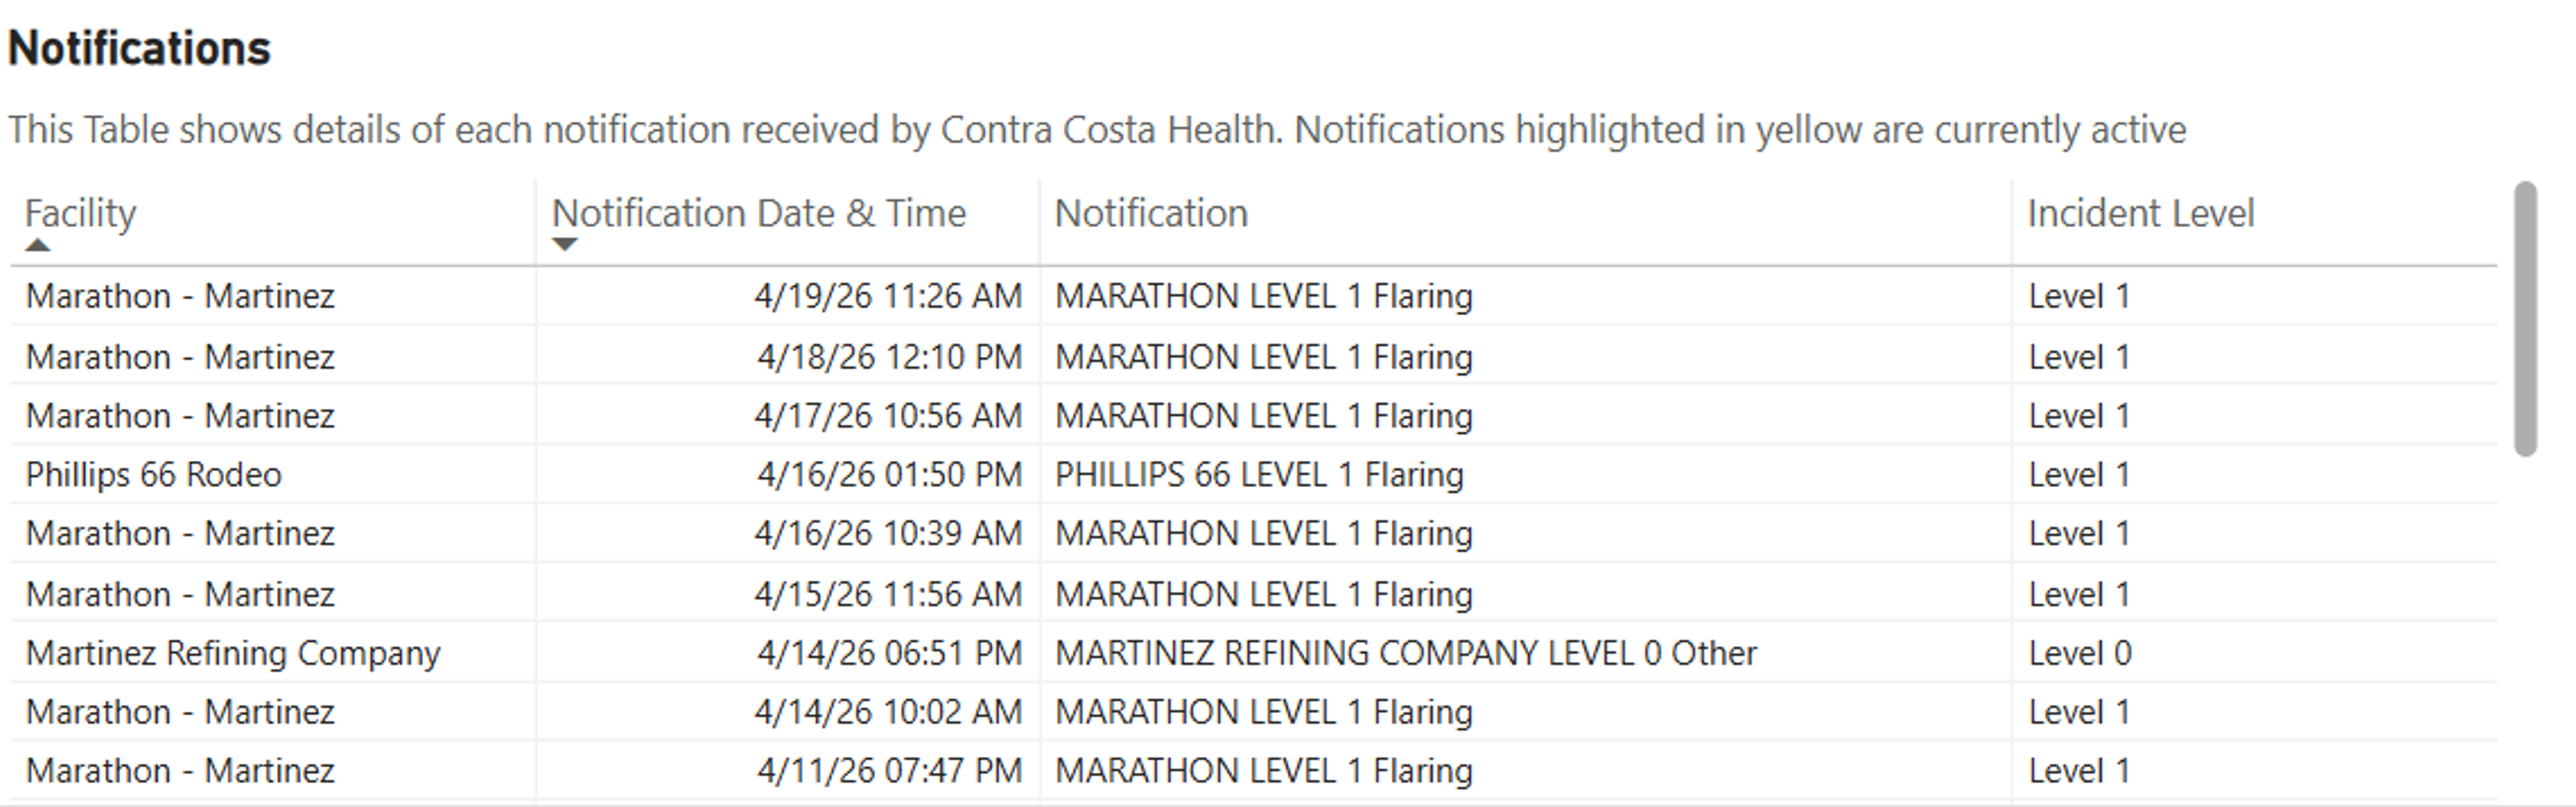Click the Notification Date & Time descending arrow
2576x807 pixels.
click(x=565, y=245)
